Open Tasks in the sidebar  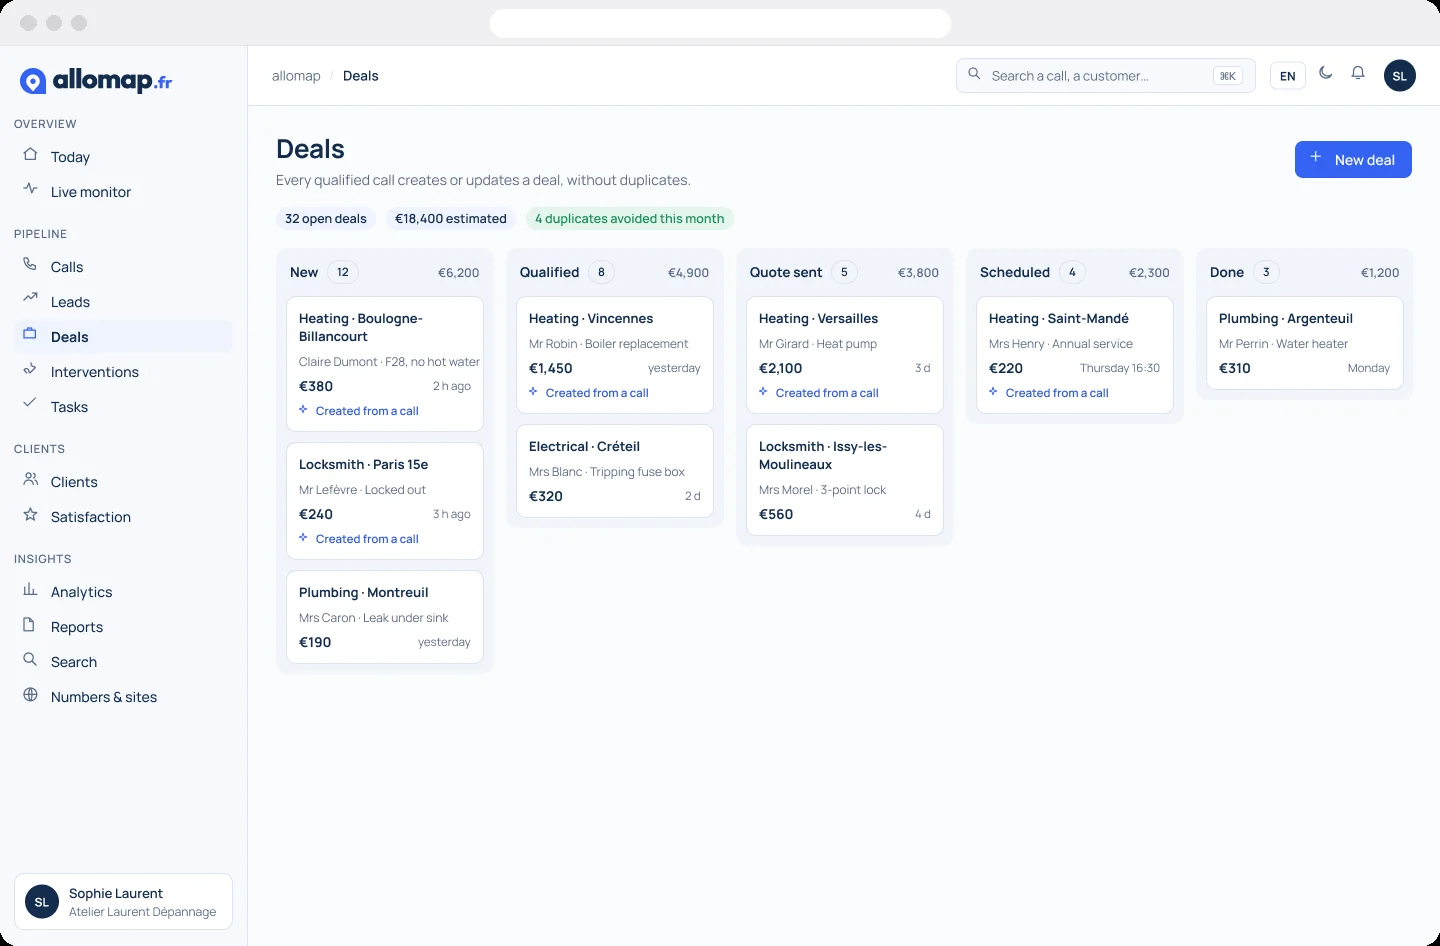click(x=123, y=407)
